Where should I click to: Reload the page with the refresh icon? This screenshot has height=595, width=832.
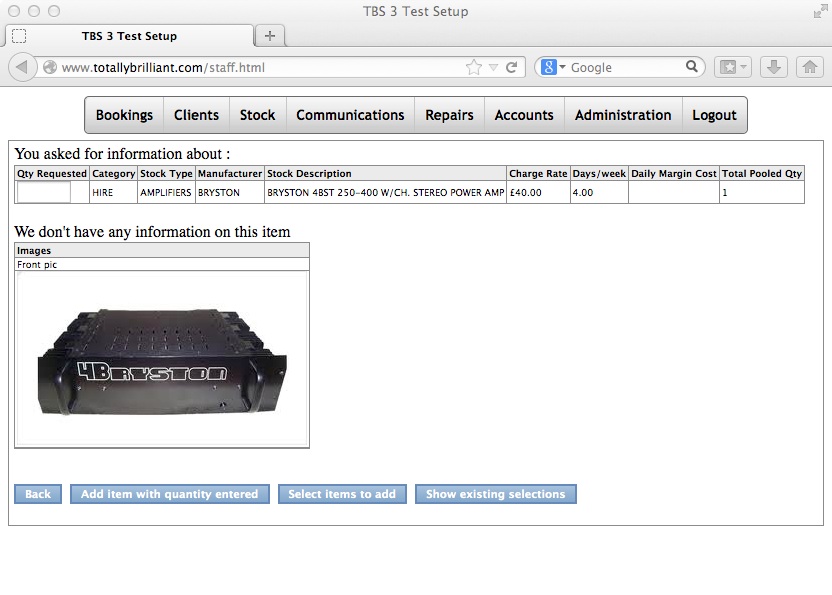click(512, 67)
